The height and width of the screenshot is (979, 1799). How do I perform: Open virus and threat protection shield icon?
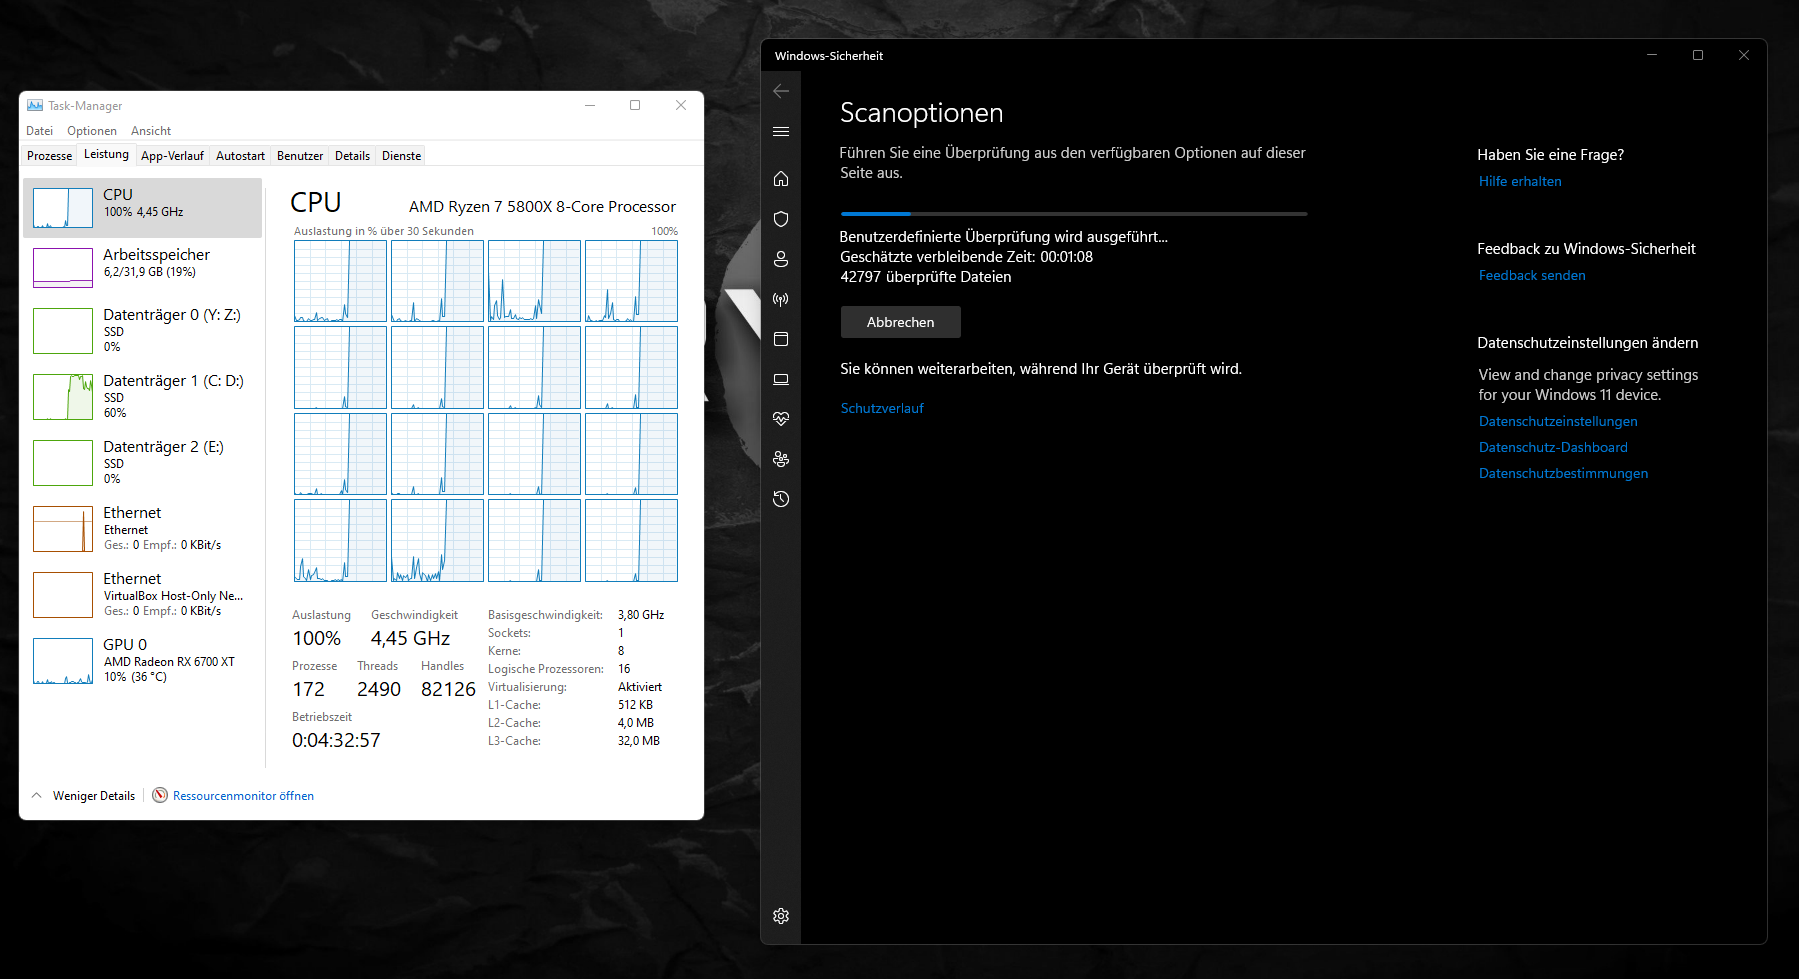(781, 219)
